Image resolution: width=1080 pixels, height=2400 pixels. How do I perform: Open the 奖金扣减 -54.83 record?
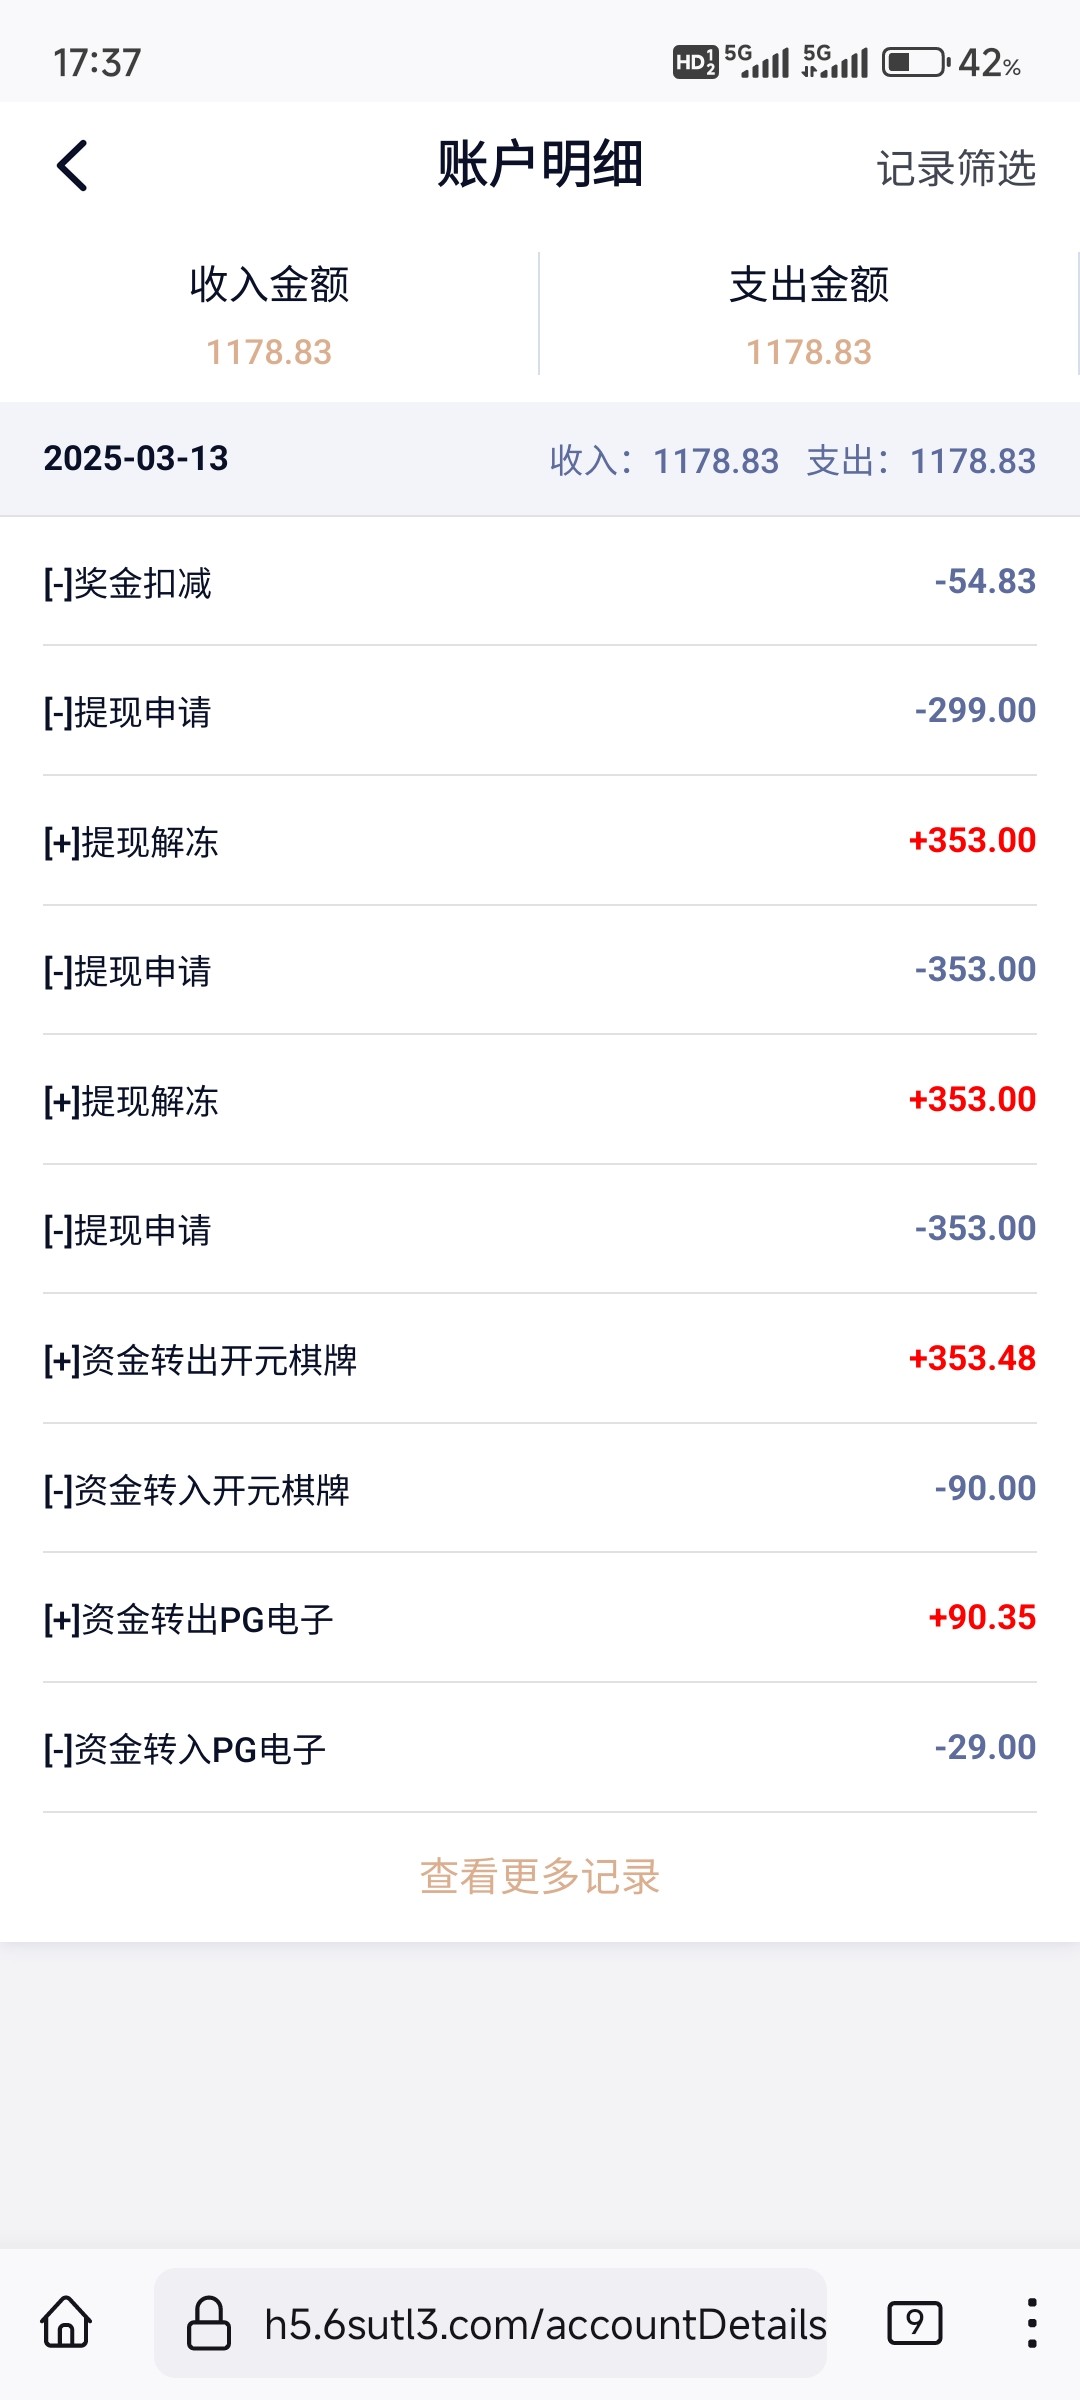click(540, 582)
